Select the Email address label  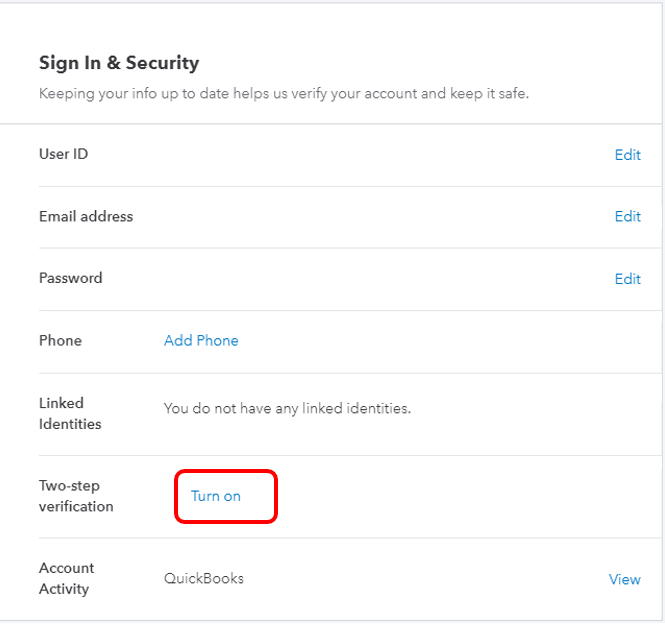click(x=86, y=217)
